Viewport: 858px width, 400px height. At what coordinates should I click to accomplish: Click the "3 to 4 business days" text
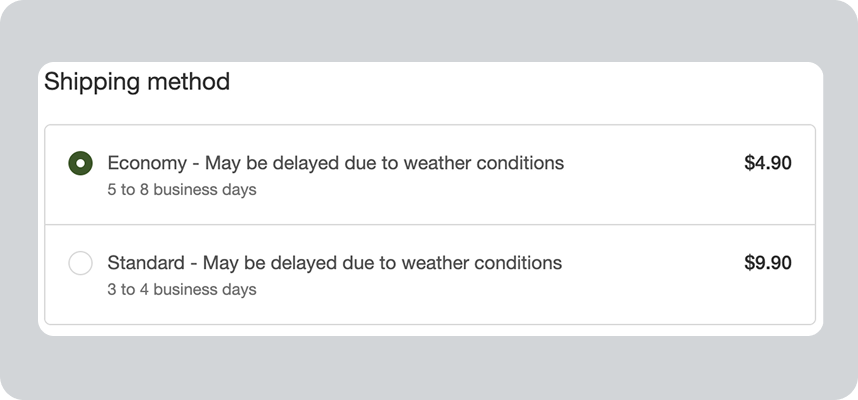tap(181, 290)
